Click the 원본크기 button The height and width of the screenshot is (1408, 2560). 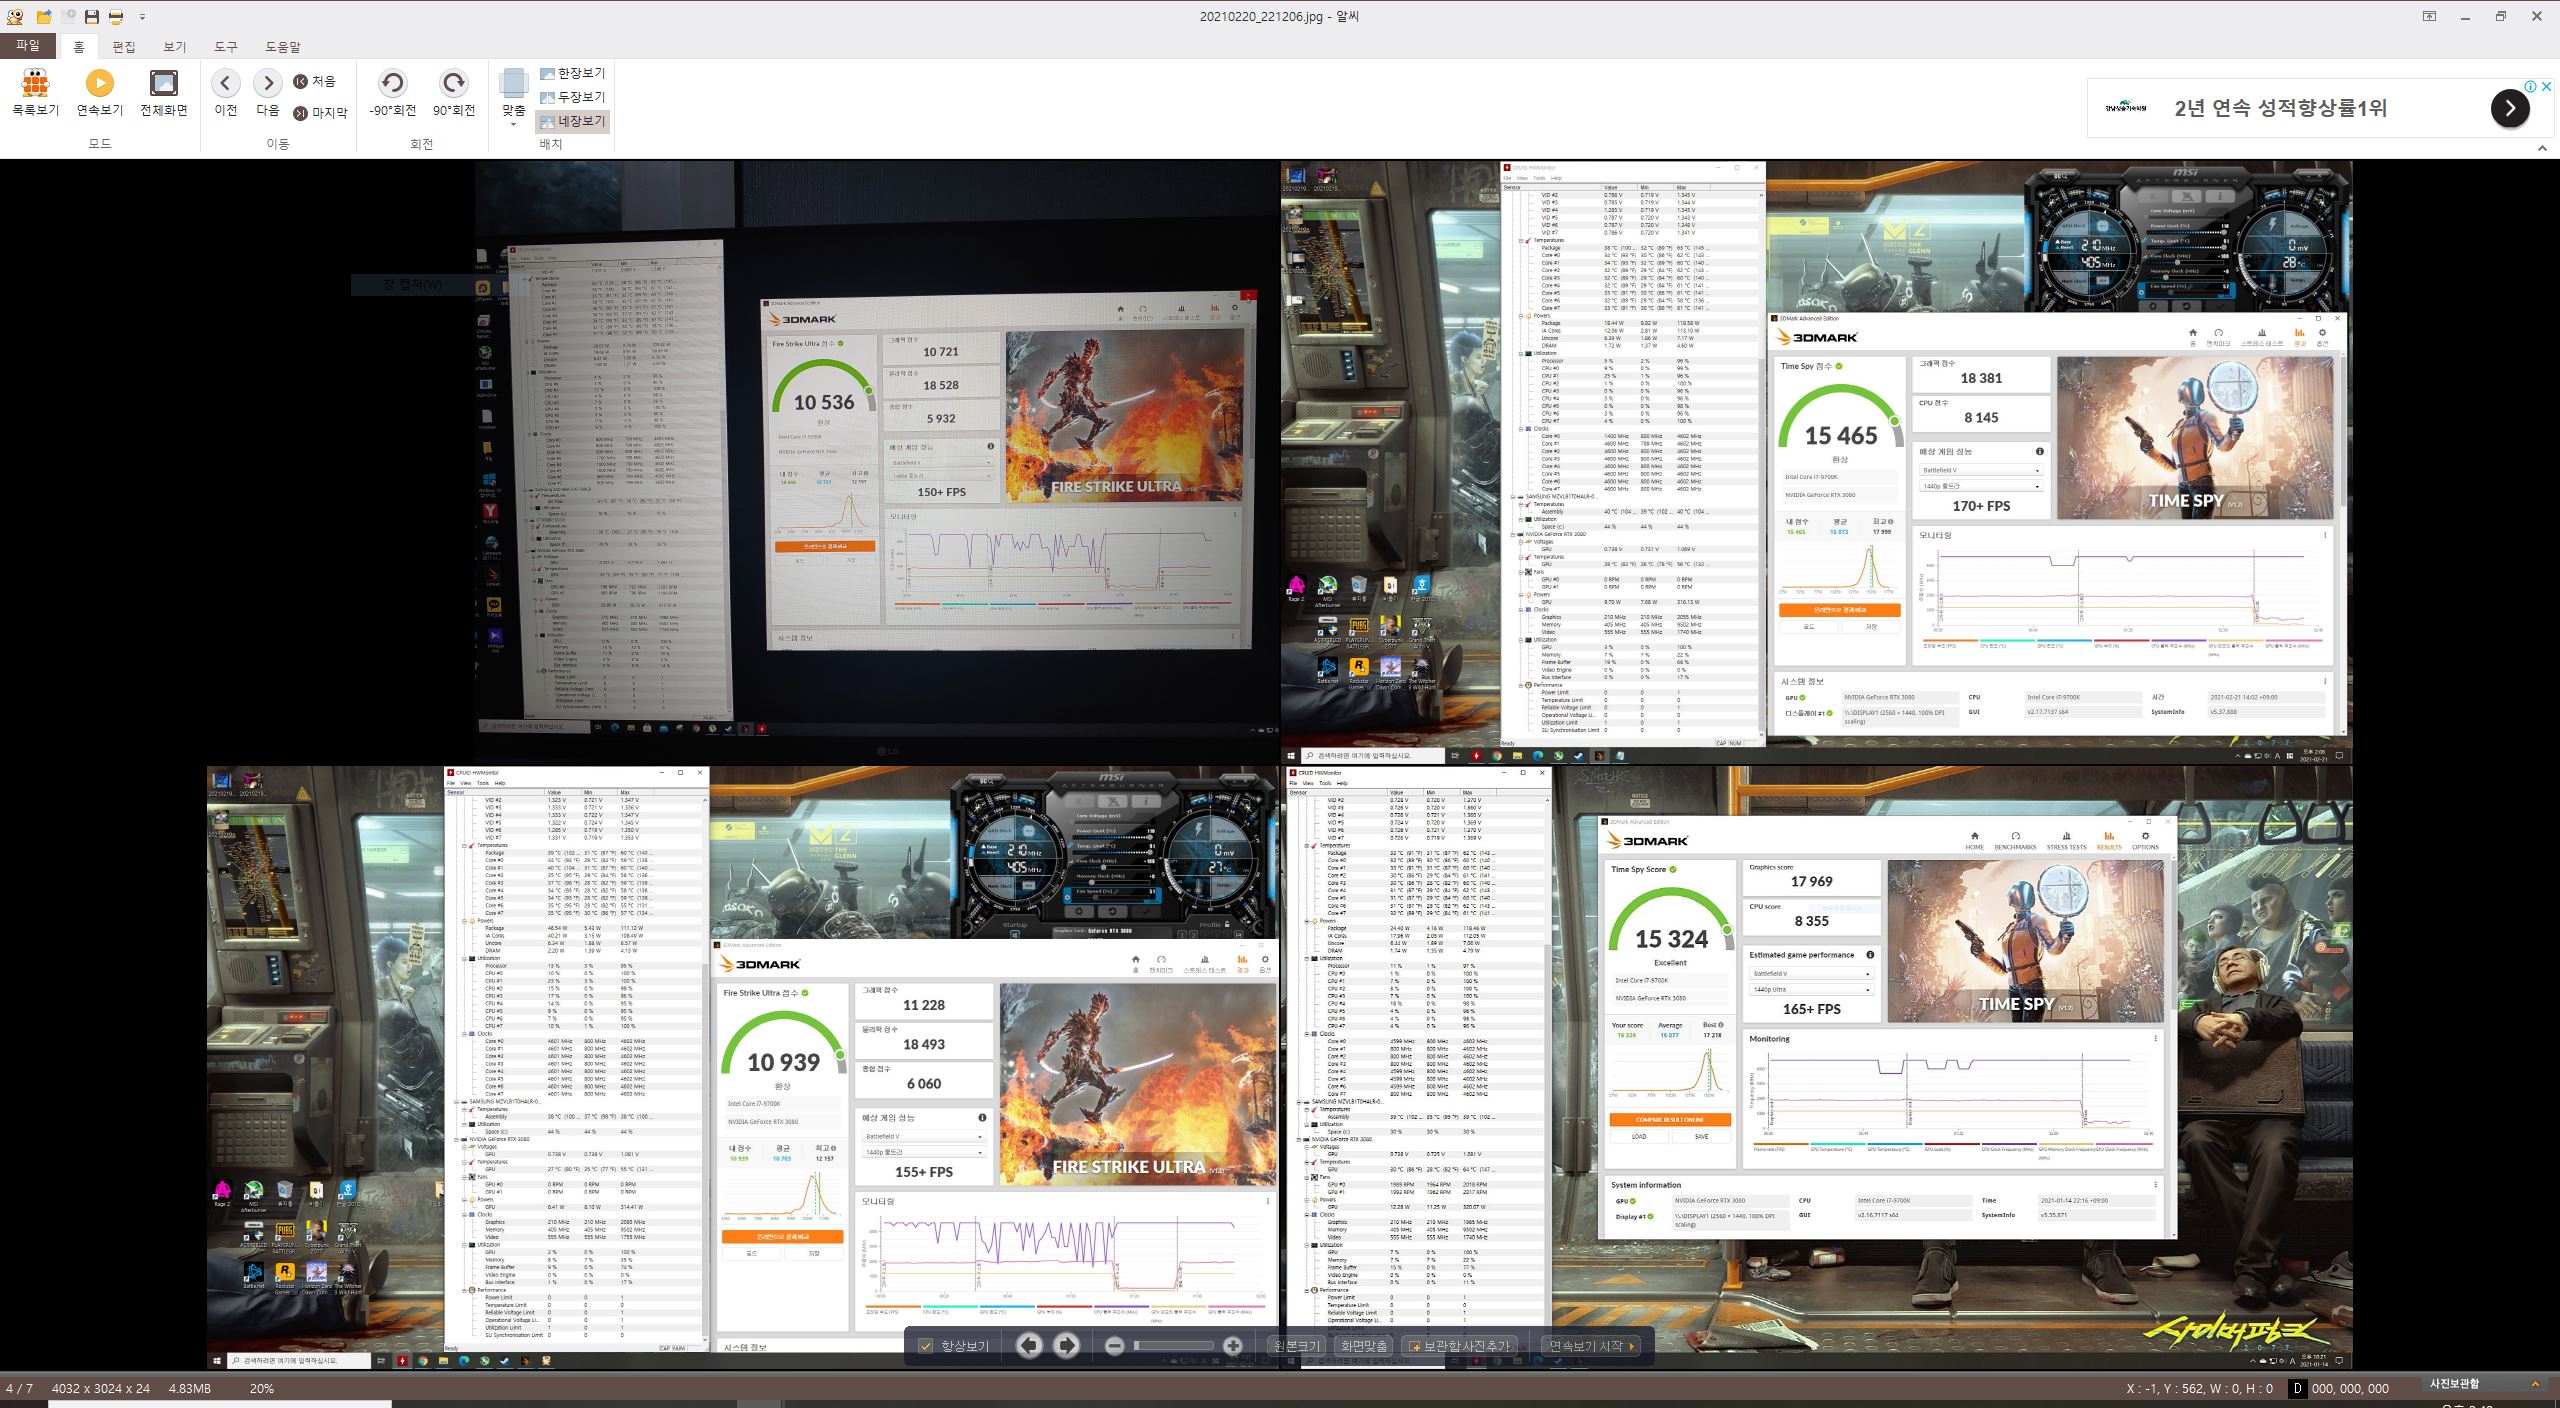1296,1346
